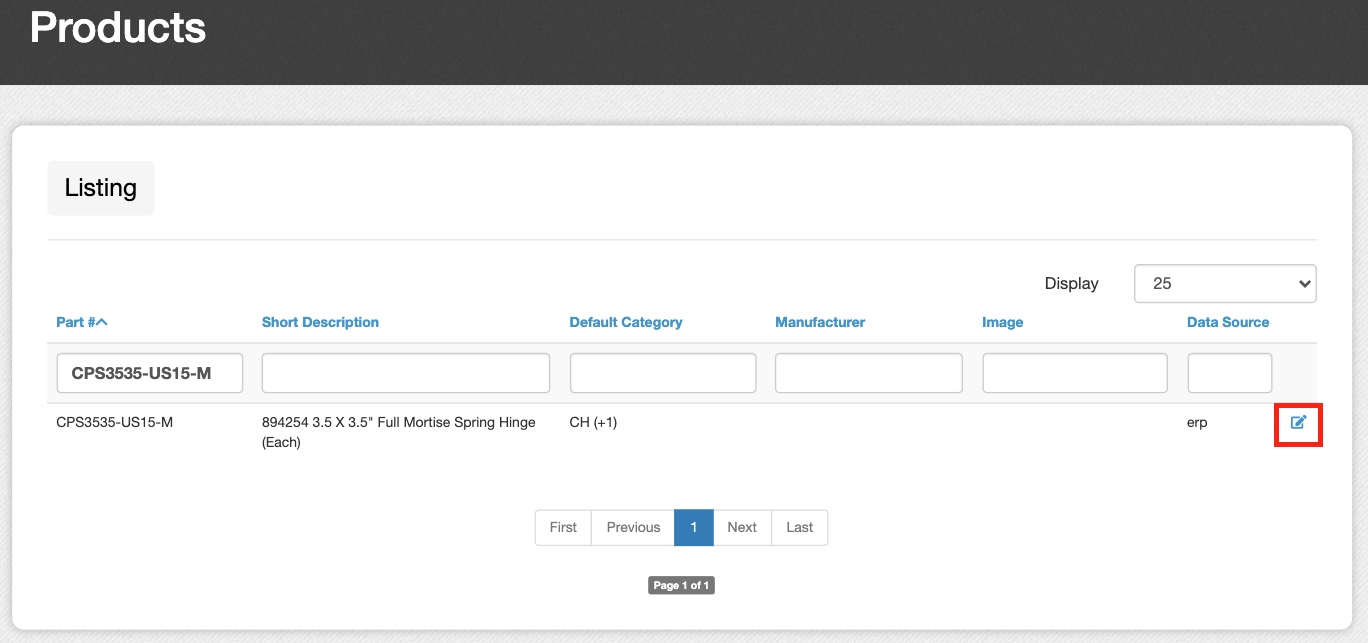Sort by Default Category column
Viewport: 1368px width, 643px height.
pos(625,322)
